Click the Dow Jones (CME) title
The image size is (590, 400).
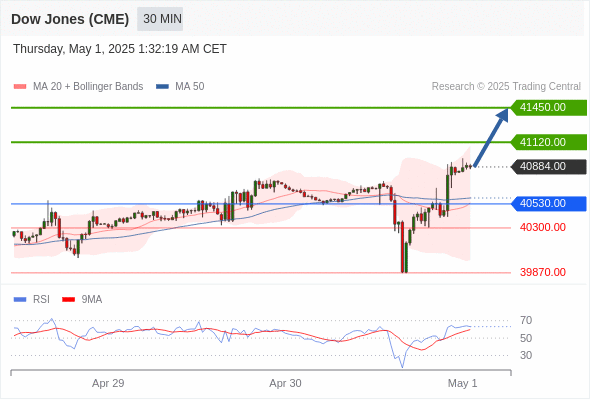(70, 19)
